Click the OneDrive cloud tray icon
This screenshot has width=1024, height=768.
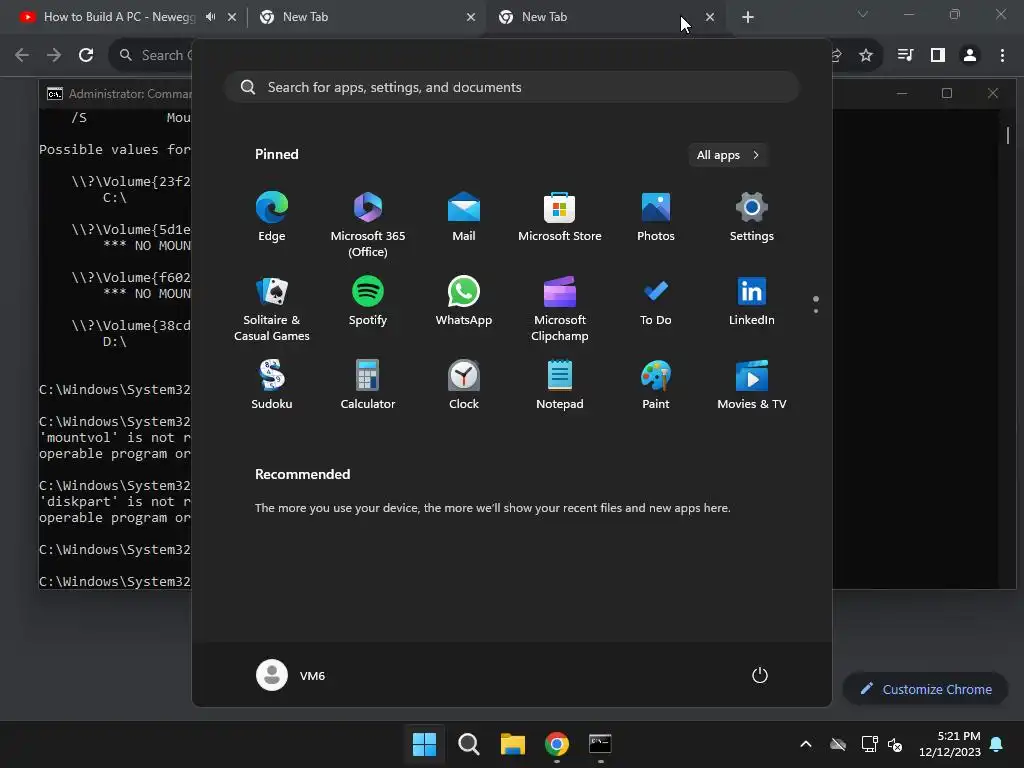coord(838,744)
